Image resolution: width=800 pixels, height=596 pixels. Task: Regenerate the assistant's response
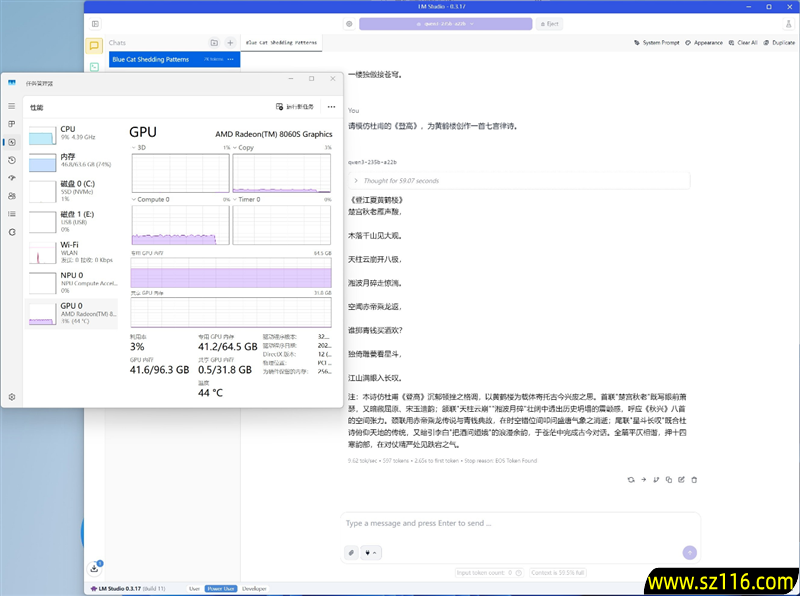[631, 480]
